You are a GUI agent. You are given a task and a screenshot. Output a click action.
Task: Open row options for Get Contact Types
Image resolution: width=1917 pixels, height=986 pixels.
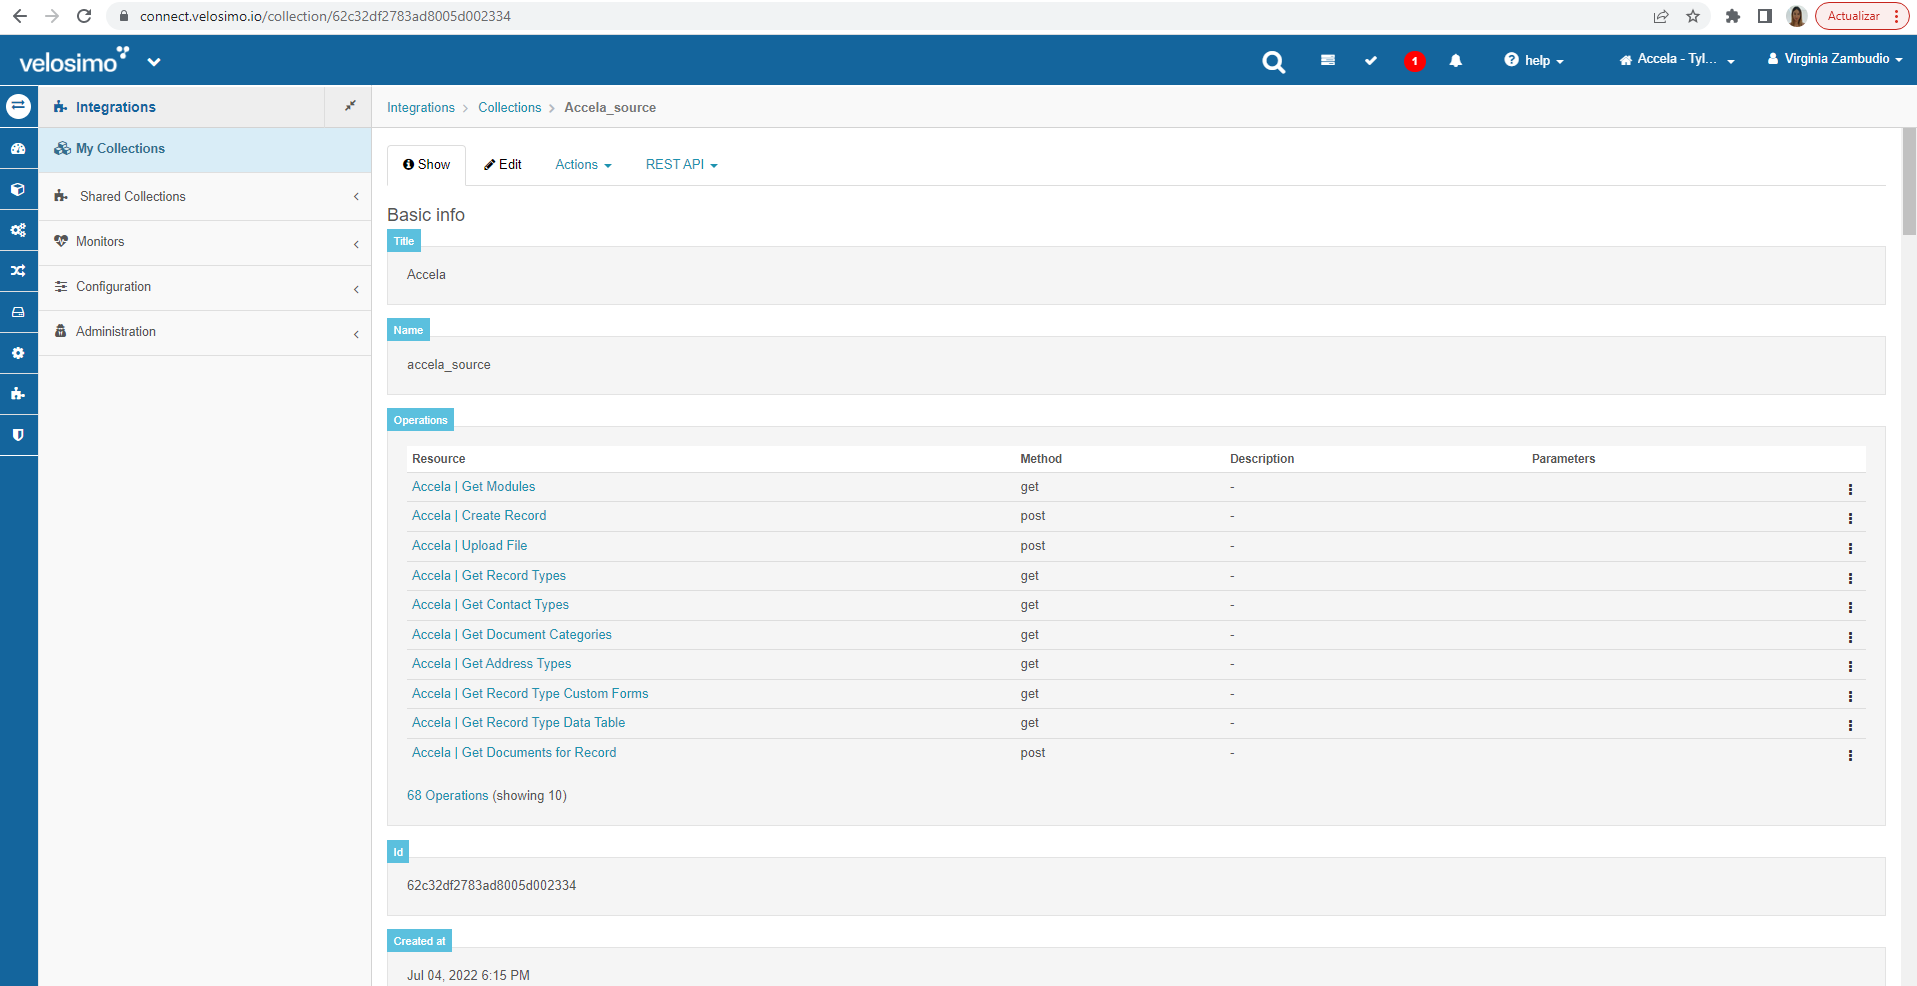[1850, 607]
